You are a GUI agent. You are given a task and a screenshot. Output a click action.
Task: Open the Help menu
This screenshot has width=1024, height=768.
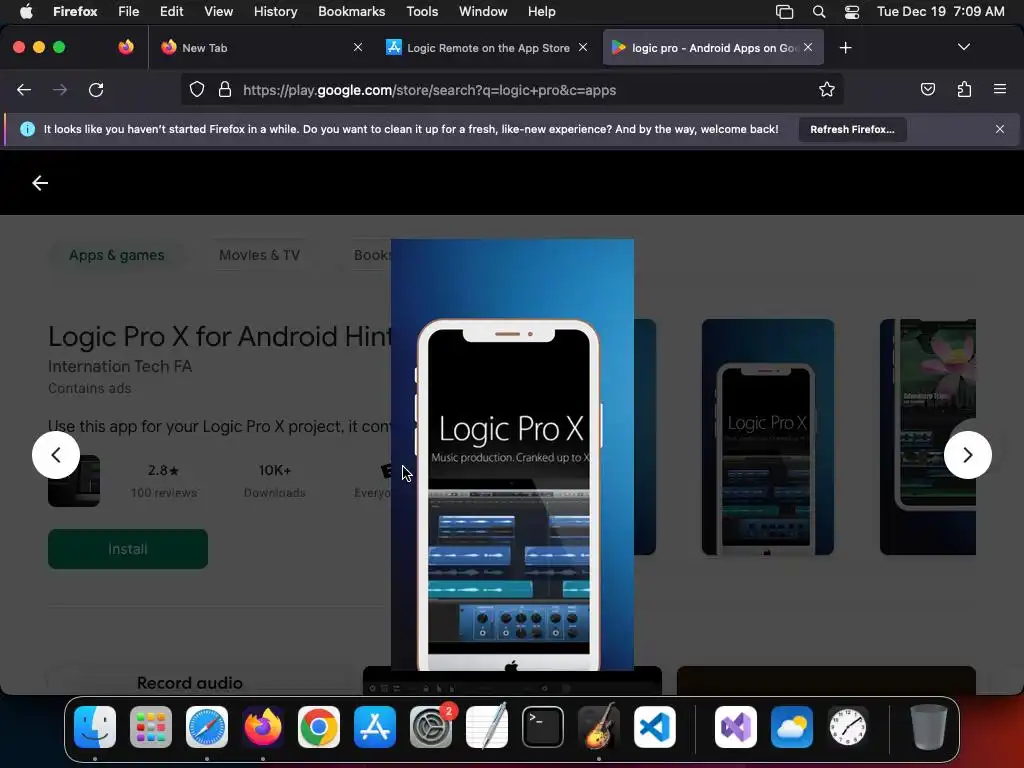(x=541, y=12)
